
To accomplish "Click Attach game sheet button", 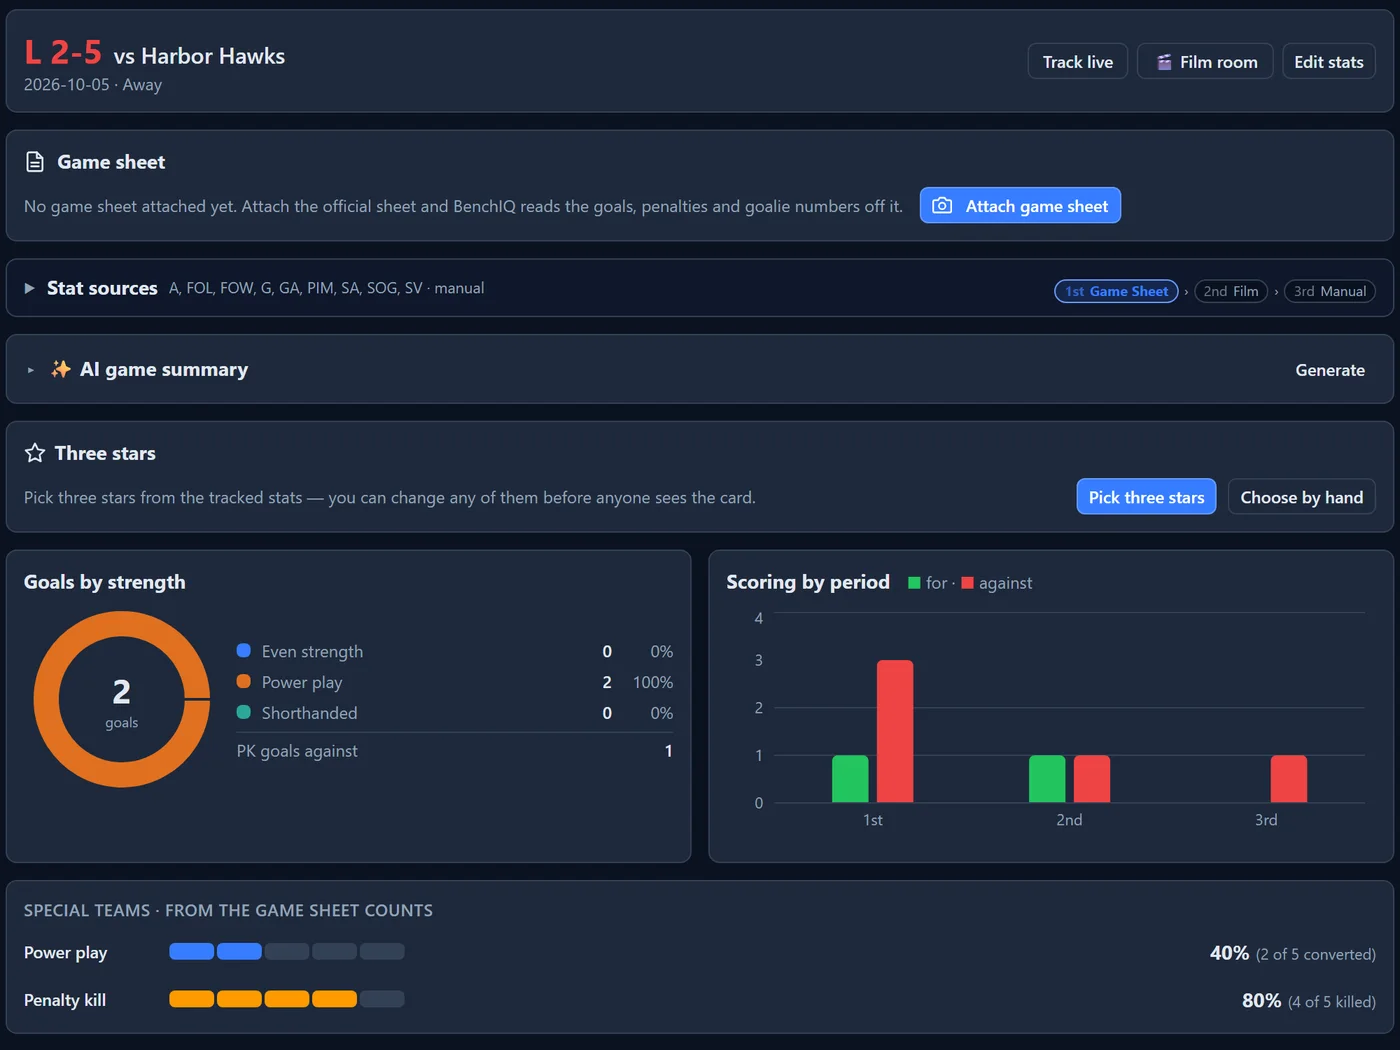I will 1020,206.
